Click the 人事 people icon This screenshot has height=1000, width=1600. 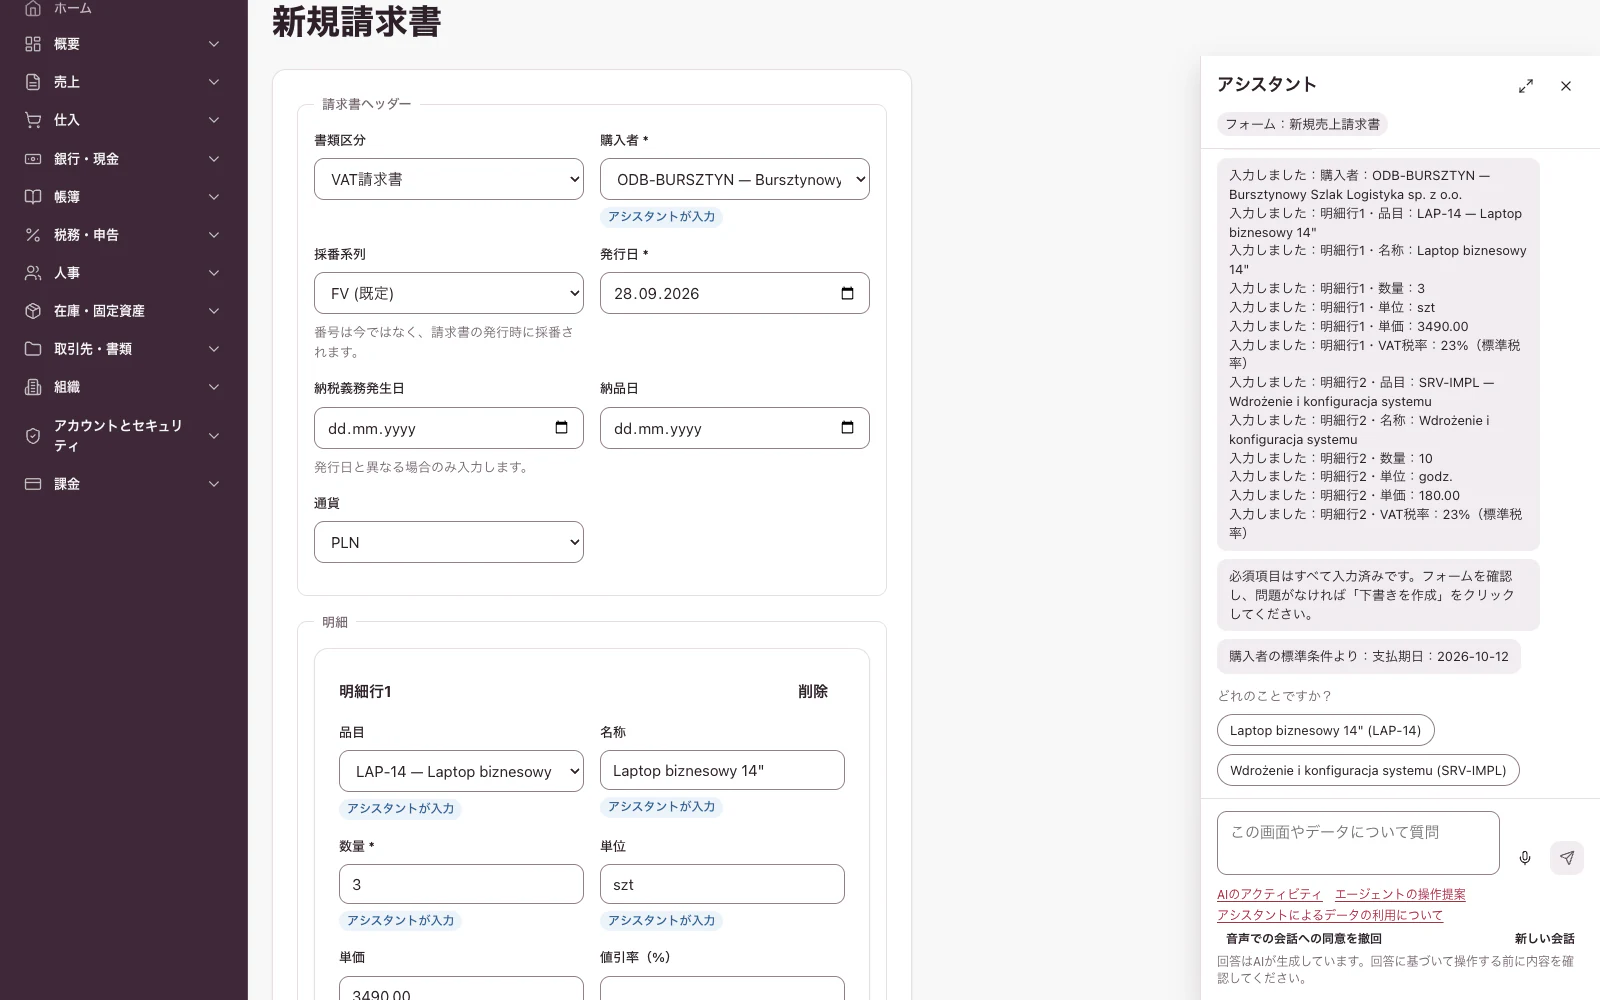33,273
